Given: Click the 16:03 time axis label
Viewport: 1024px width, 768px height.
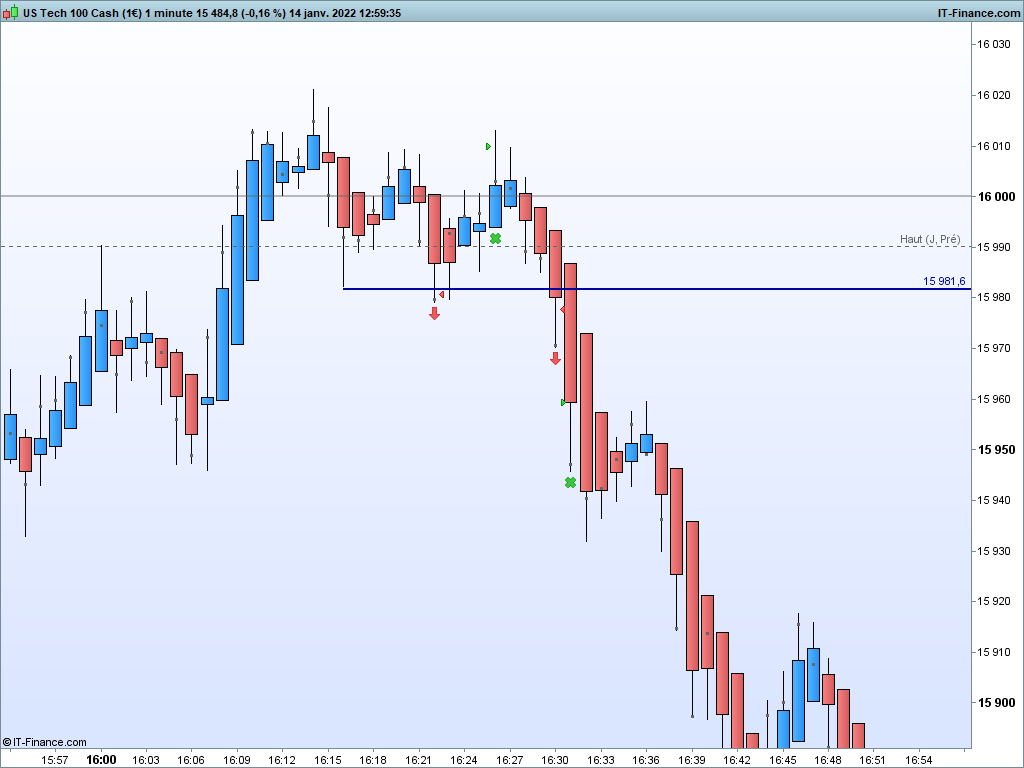Looking at the screenshot, I should [x=146, y=760].
